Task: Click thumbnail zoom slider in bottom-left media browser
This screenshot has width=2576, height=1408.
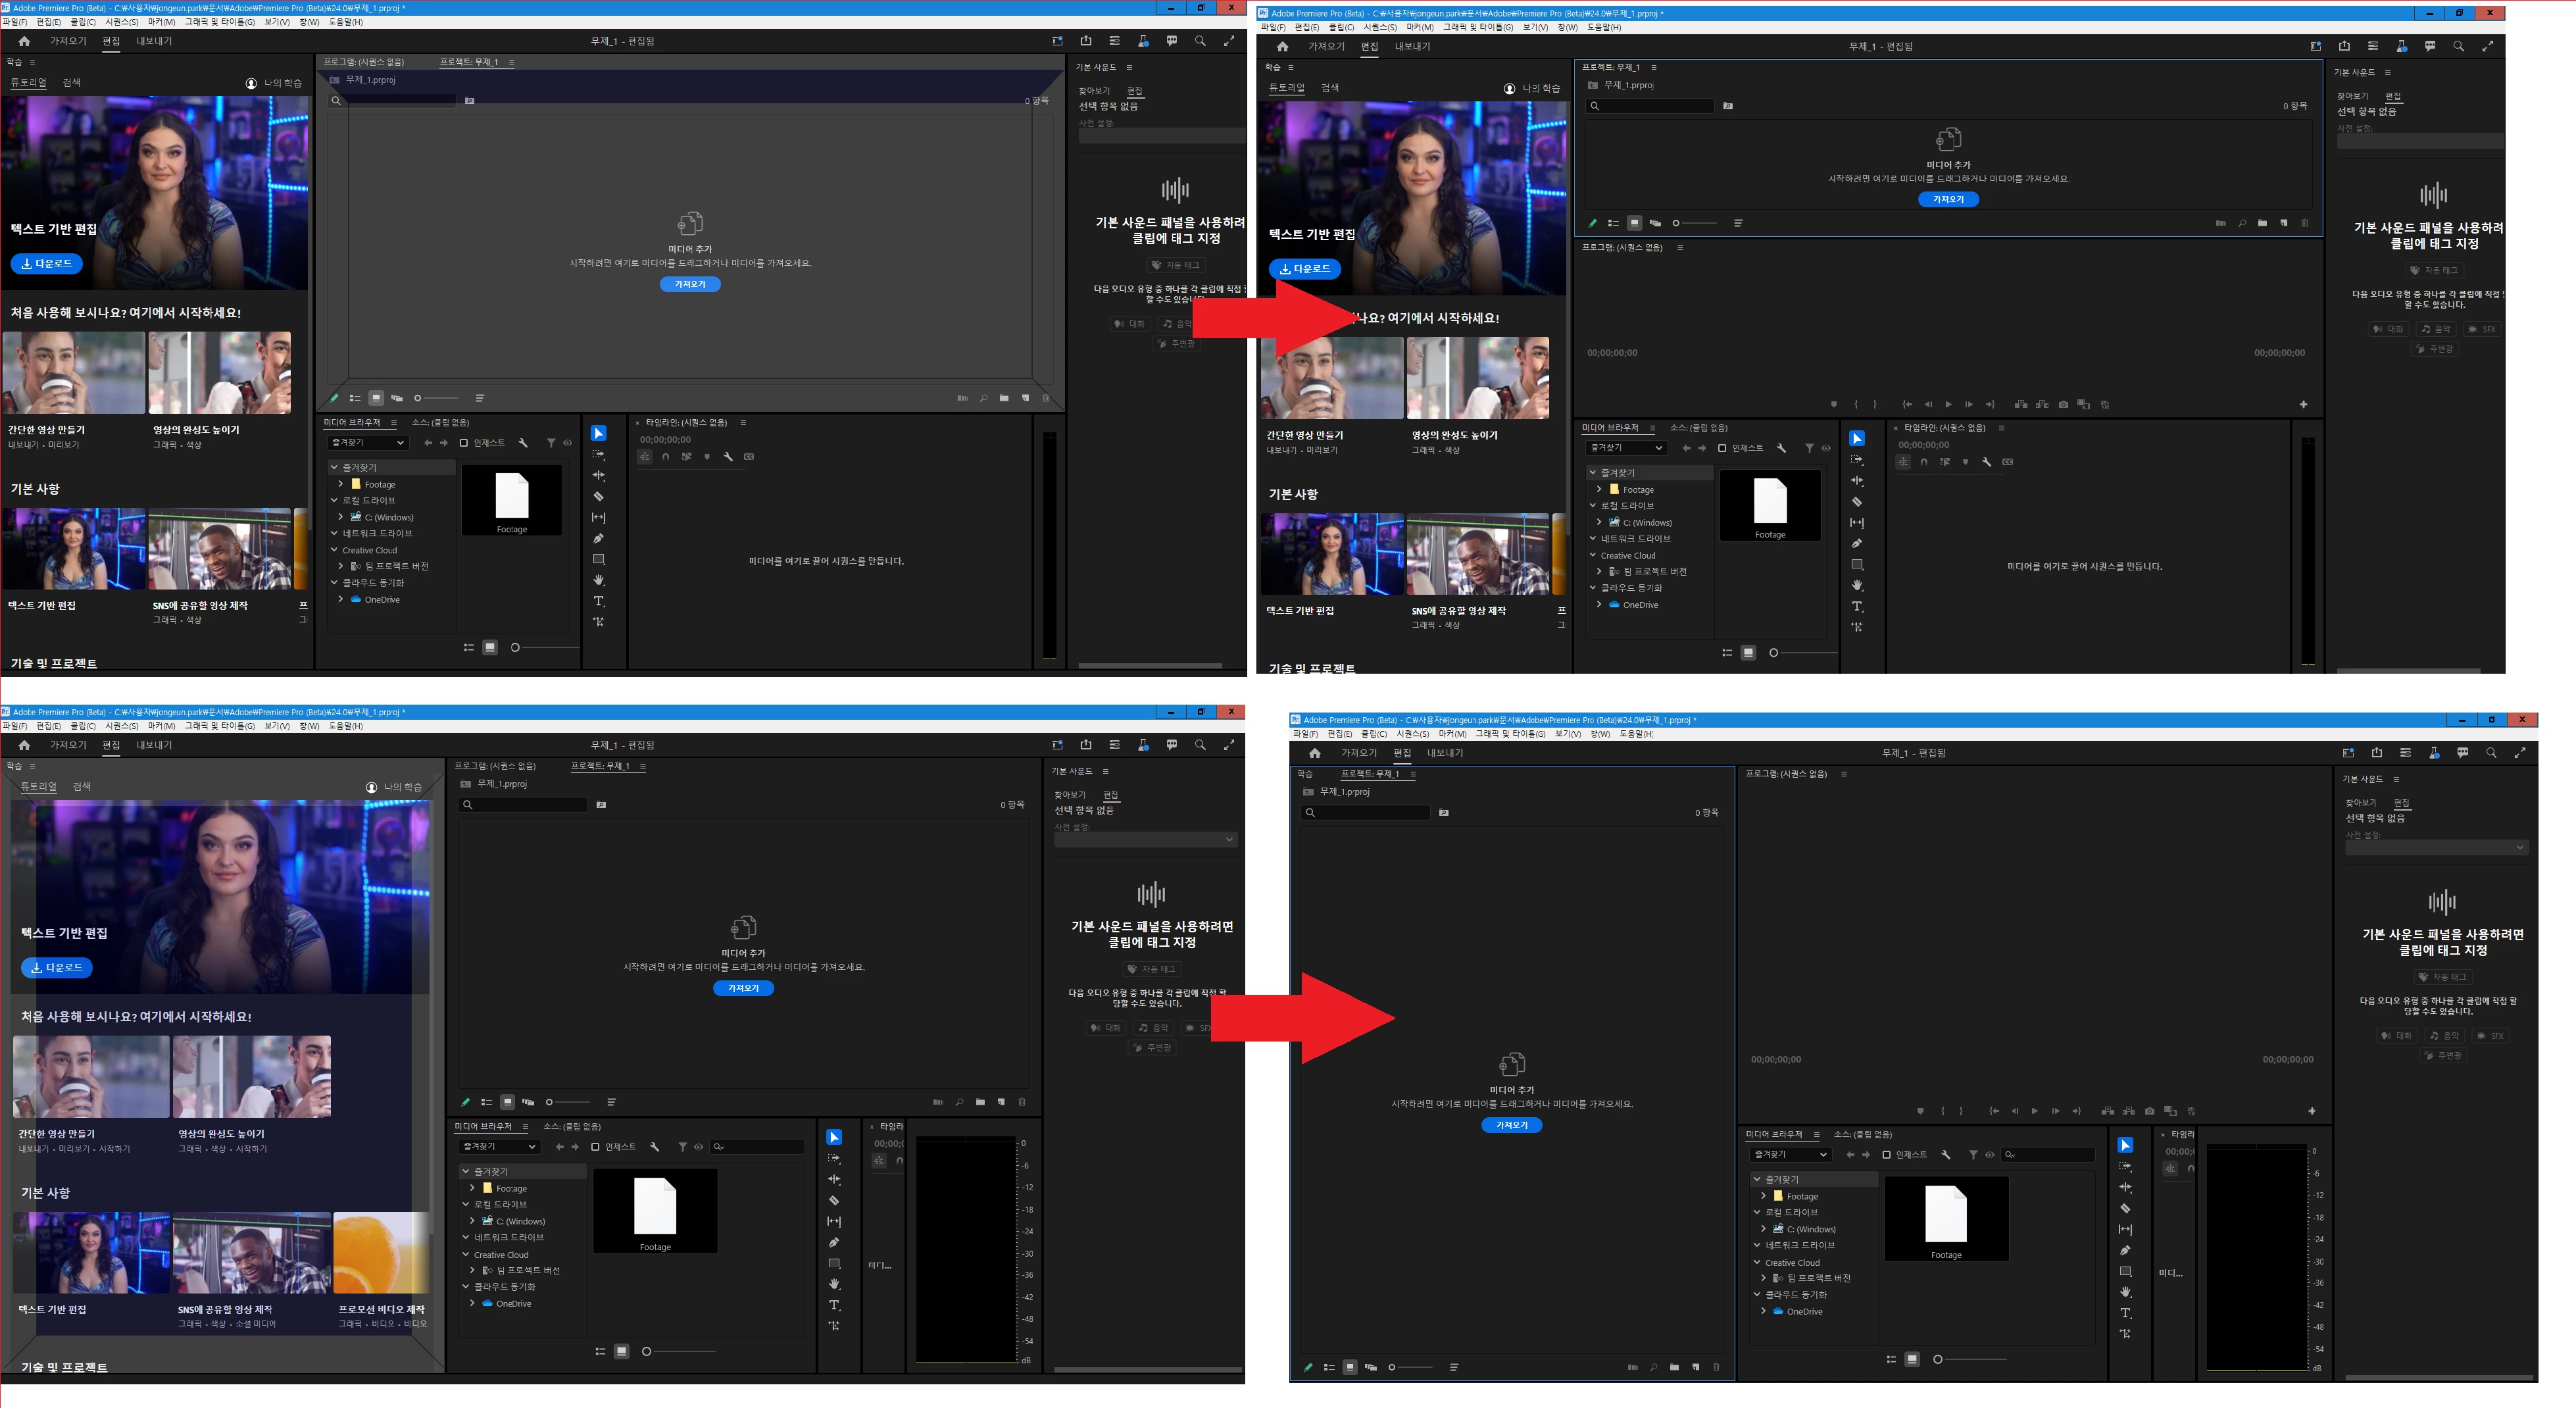Action: pyautogui.click(x=647, y=1351)
